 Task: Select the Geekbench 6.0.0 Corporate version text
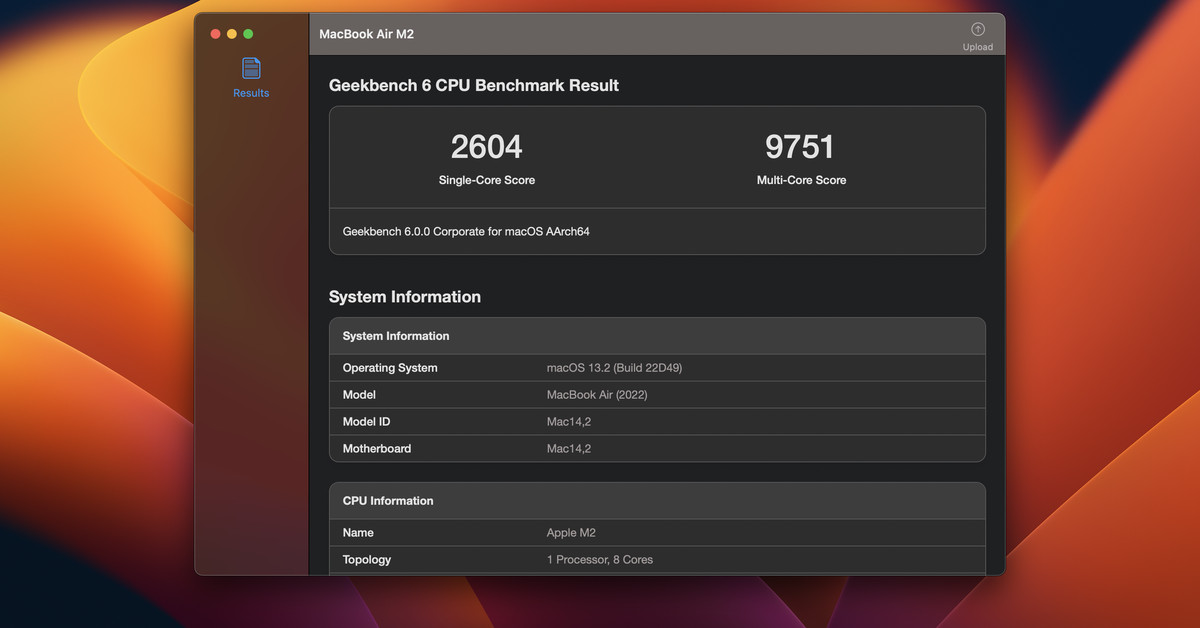point(467,231)
